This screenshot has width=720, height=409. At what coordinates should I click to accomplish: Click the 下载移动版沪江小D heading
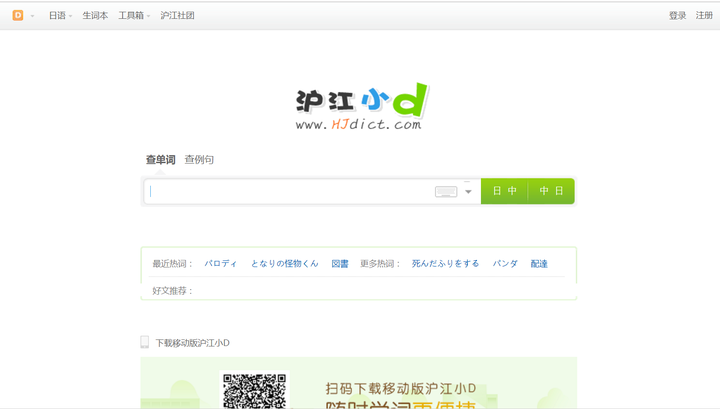tap(192, 343)
